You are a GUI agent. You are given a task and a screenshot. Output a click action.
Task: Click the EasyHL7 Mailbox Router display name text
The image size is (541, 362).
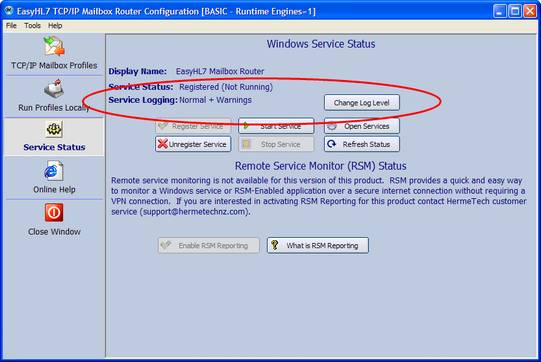[x=220, y=71]
